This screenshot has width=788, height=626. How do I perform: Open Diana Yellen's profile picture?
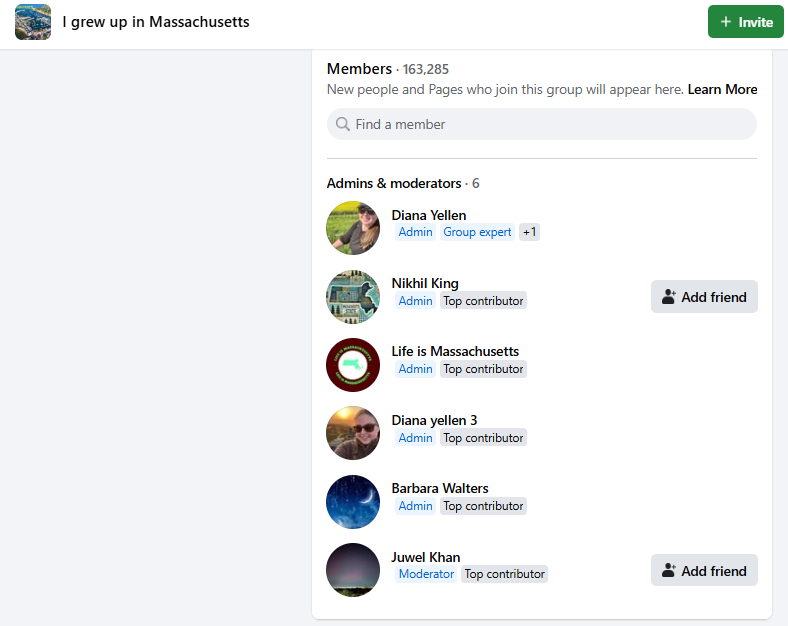[353, 228]
